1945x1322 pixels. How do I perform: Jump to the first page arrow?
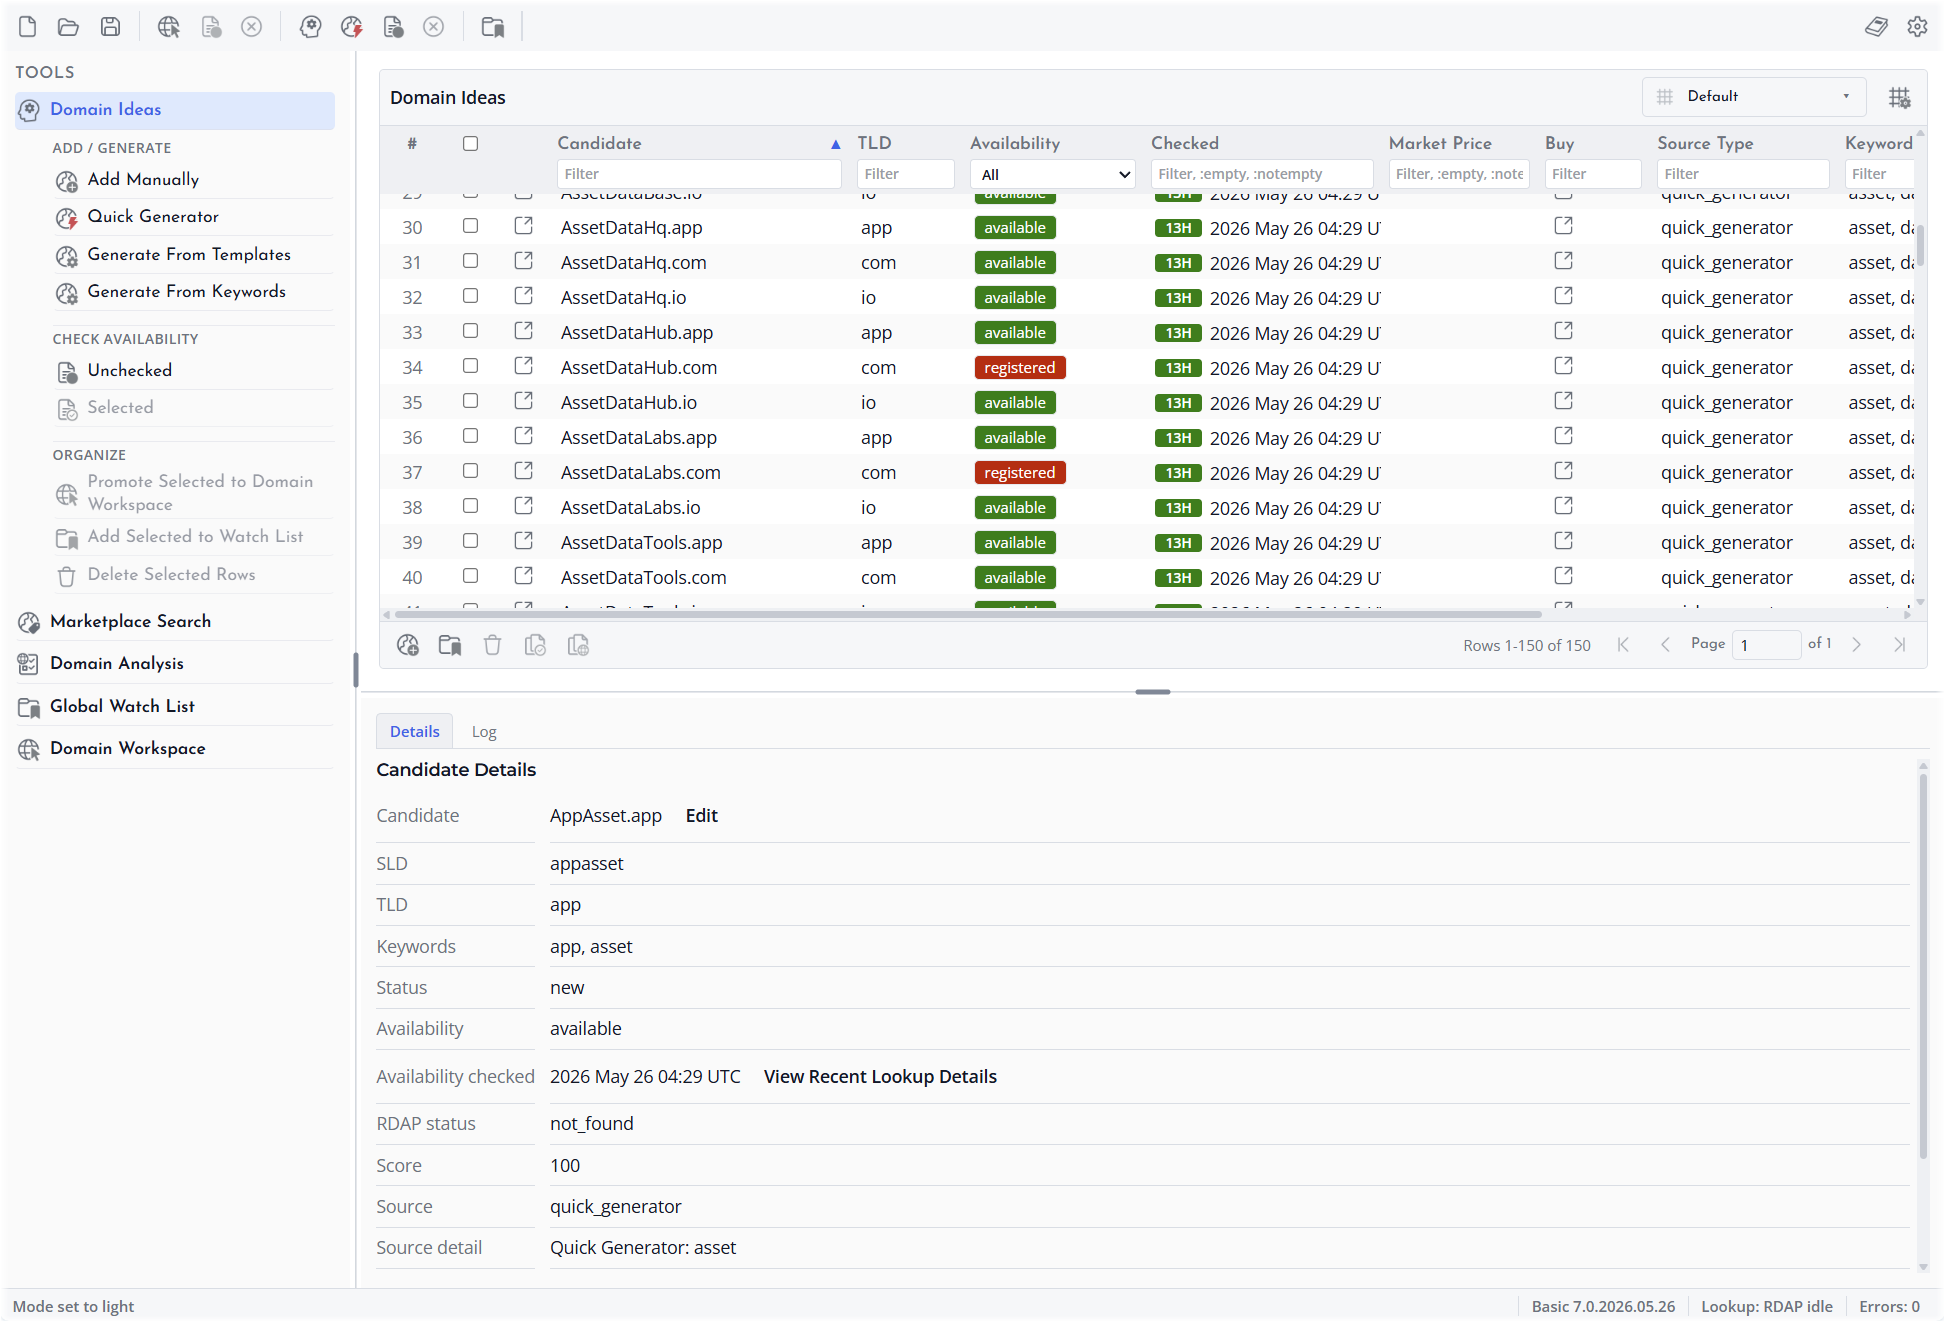point(1623,645)
